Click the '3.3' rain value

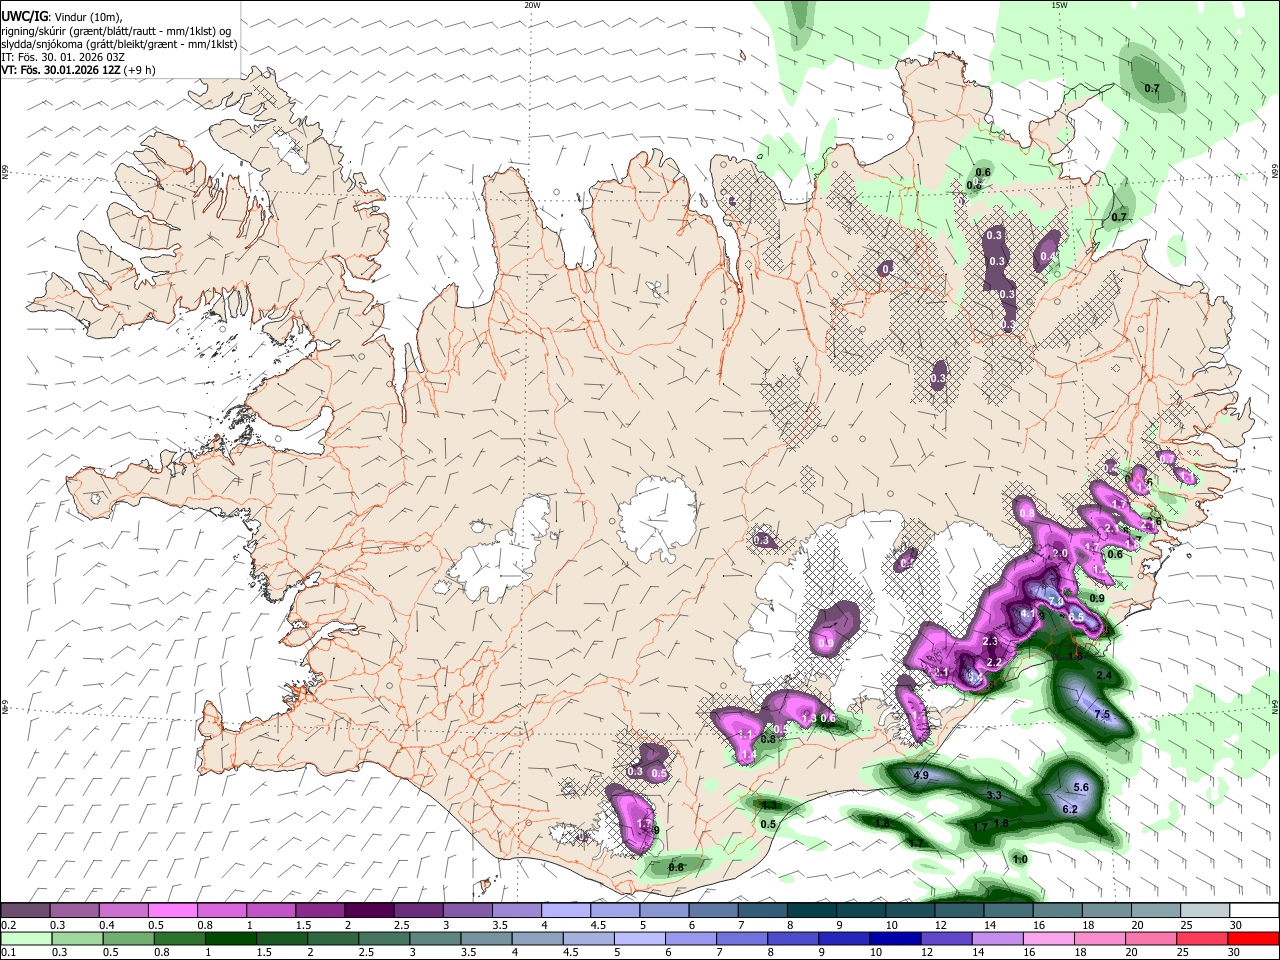click(994, 795)
